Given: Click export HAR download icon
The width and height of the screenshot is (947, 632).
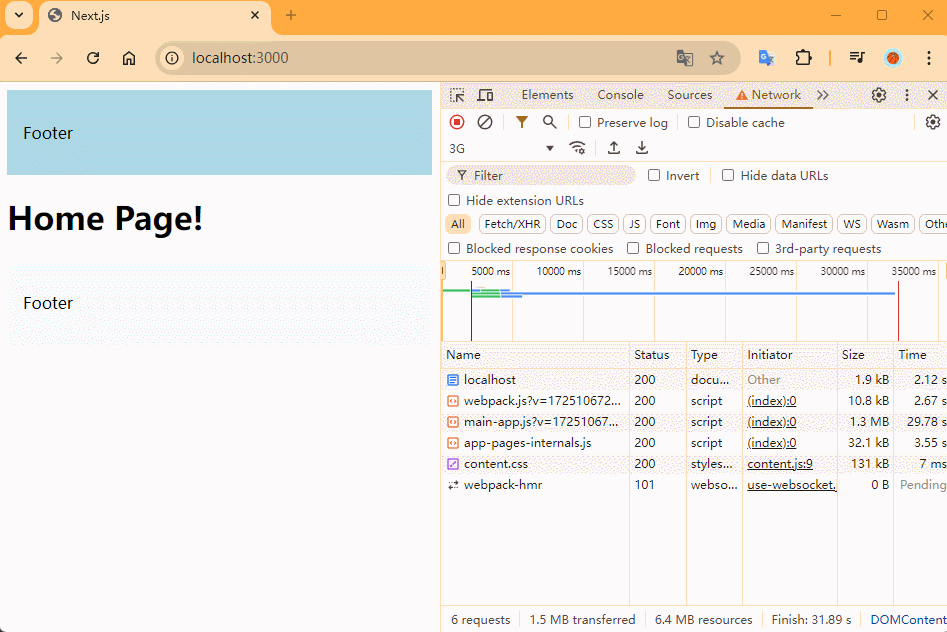Looking at the screenshot, I should point(642,148).
